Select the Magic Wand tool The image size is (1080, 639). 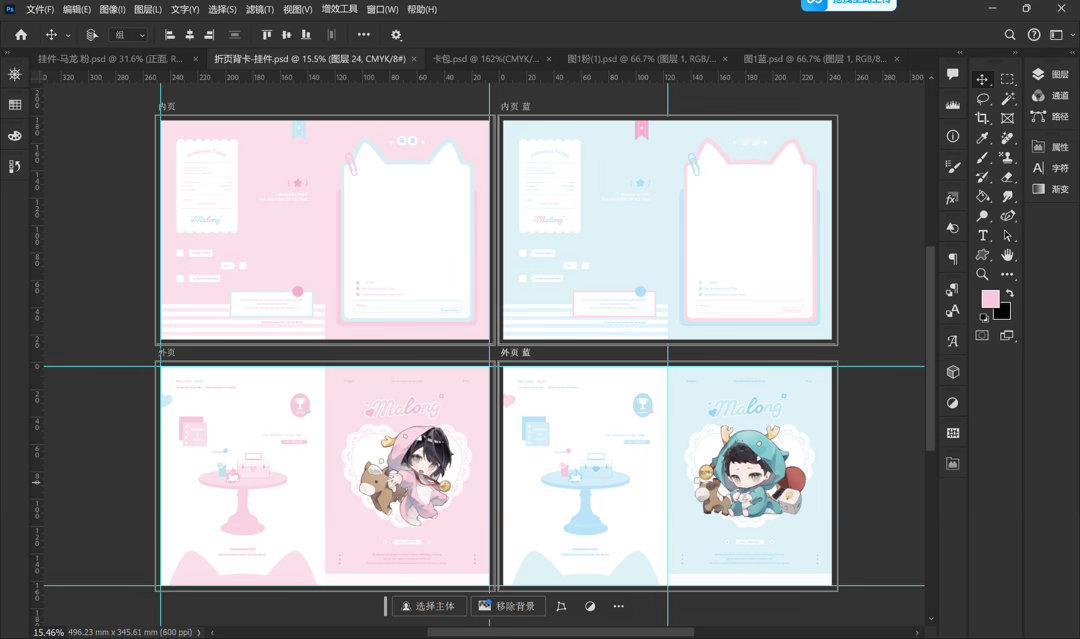click(x=1007, y=98)
